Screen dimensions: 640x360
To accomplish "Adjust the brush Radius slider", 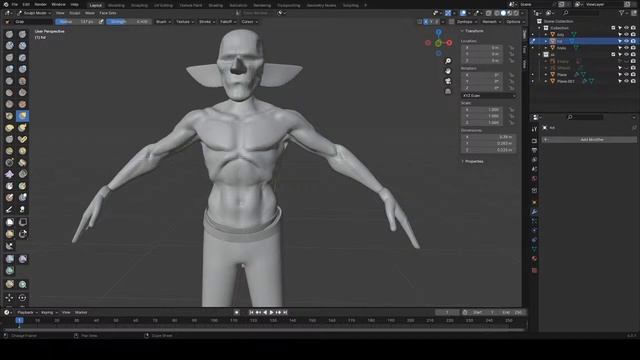I will [x=77, y=22].
